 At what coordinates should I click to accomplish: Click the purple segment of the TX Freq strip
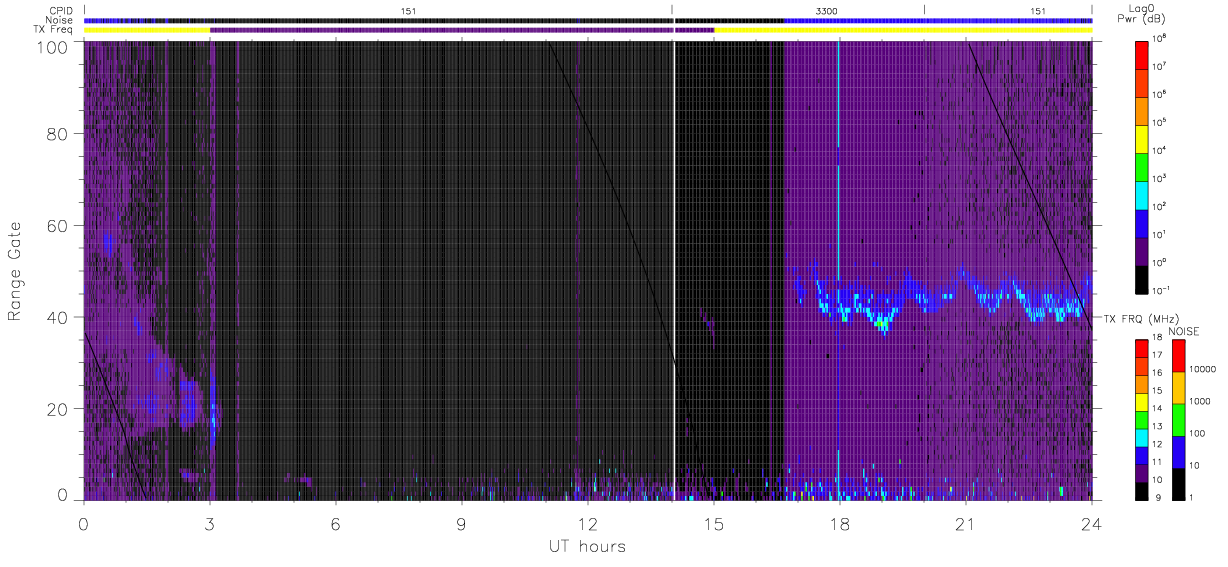(x=462, y=30)
